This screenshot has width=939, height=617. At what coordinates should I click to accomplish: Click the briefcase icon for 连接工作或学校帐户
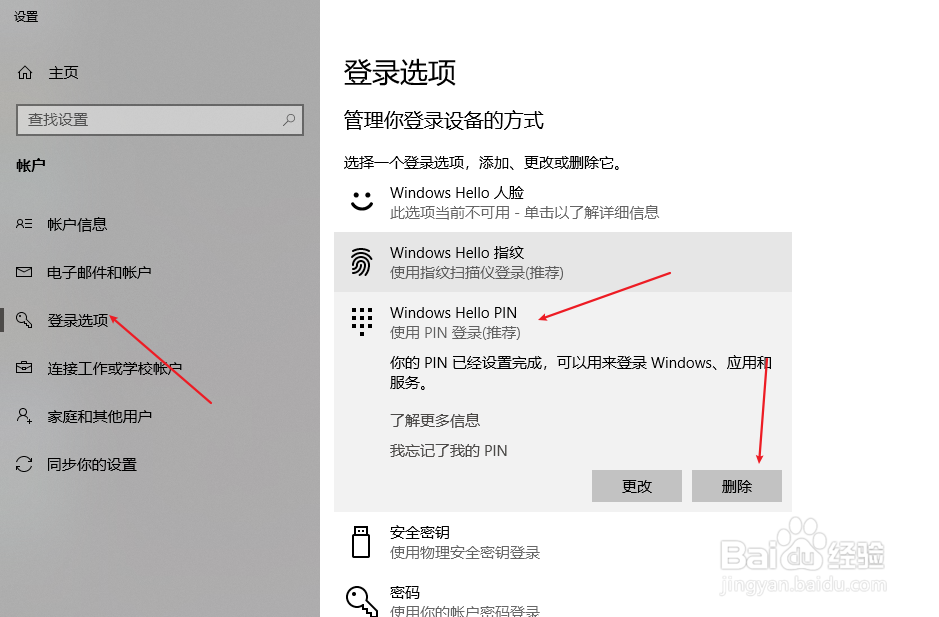24,367
